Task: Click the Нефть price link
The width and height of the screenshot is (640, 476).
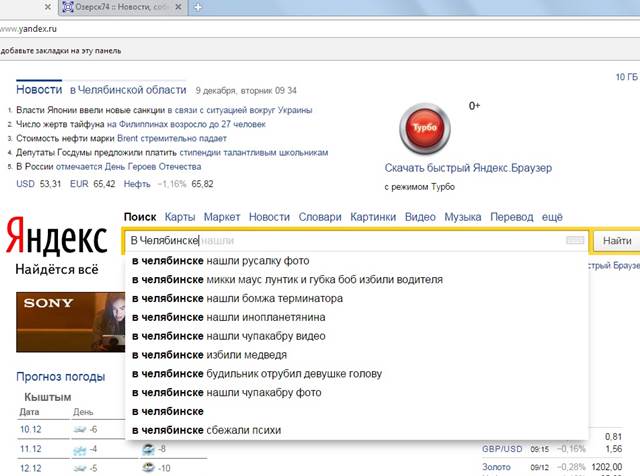Action: point(137,184)
